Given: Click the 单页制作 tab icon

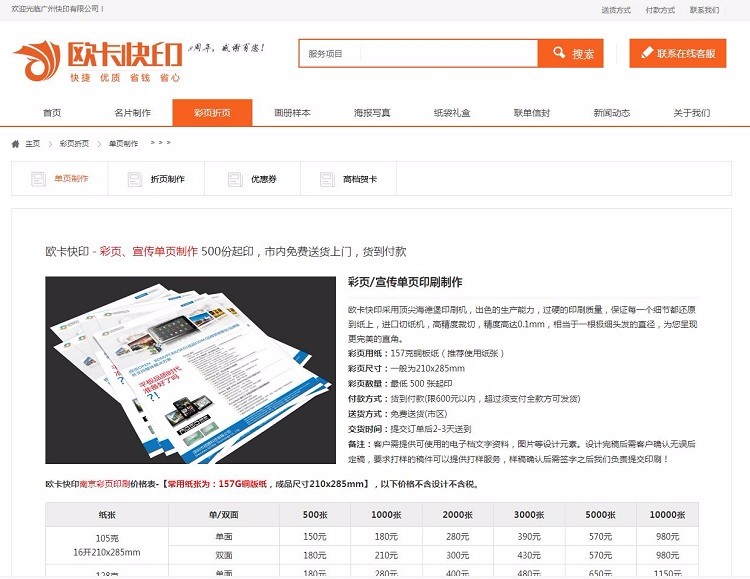Looking at the screenshot, I should click(38, 179).
